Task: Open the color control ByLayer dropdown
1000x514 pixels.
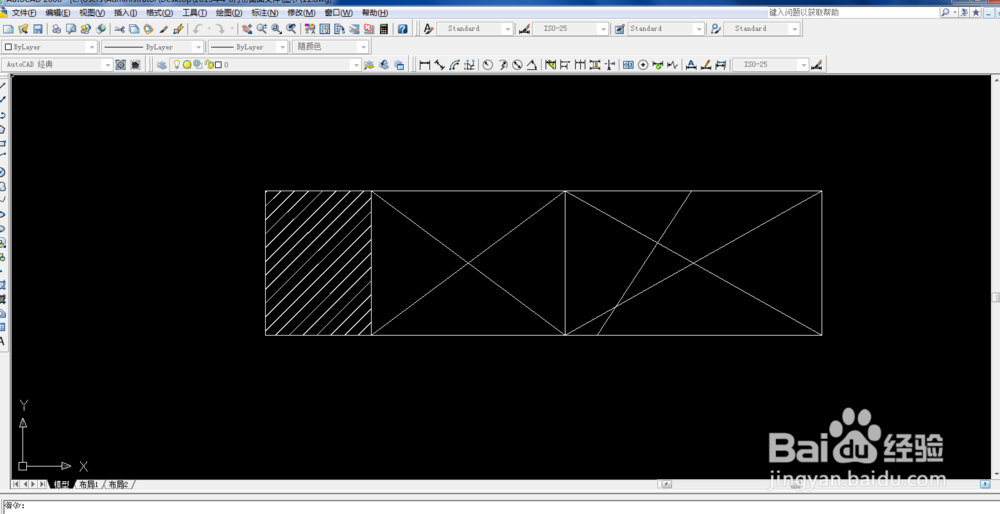Action: [x=50, y=47]
